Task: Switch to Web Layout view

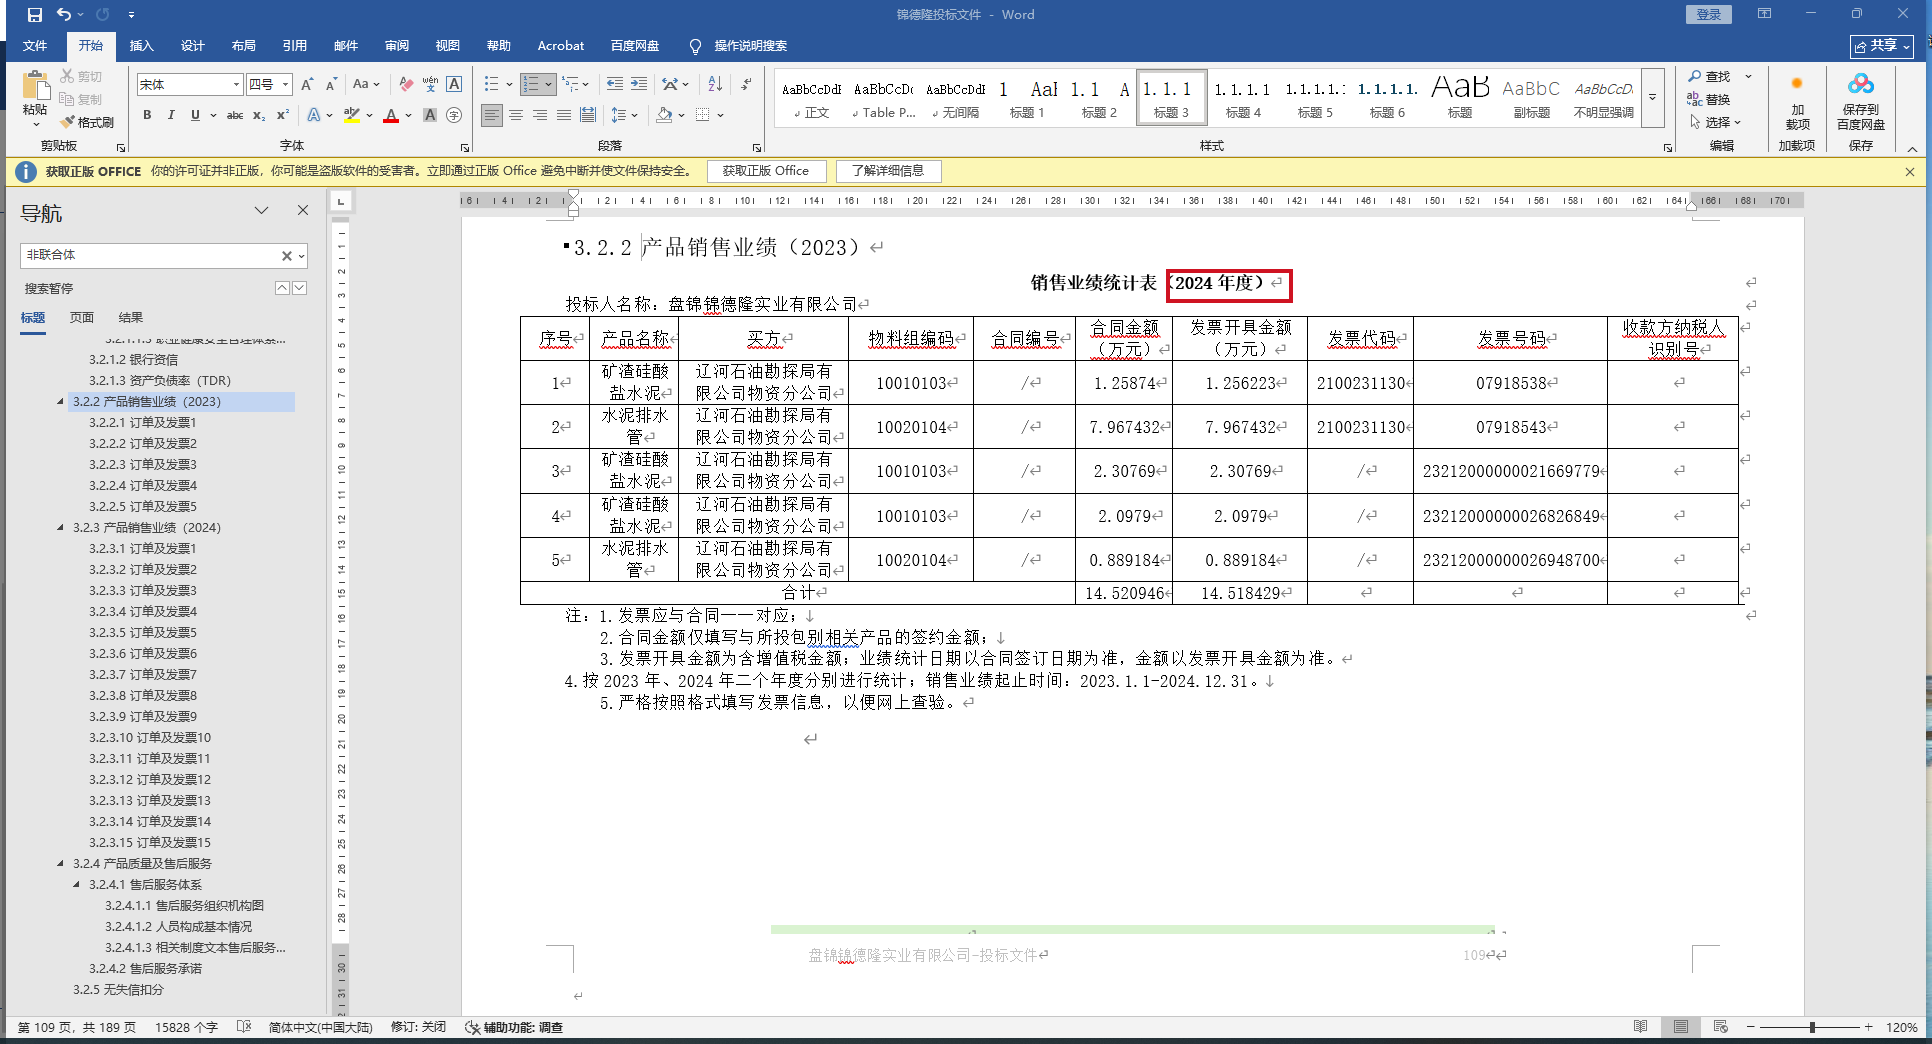Action: click(1720, 1027)
